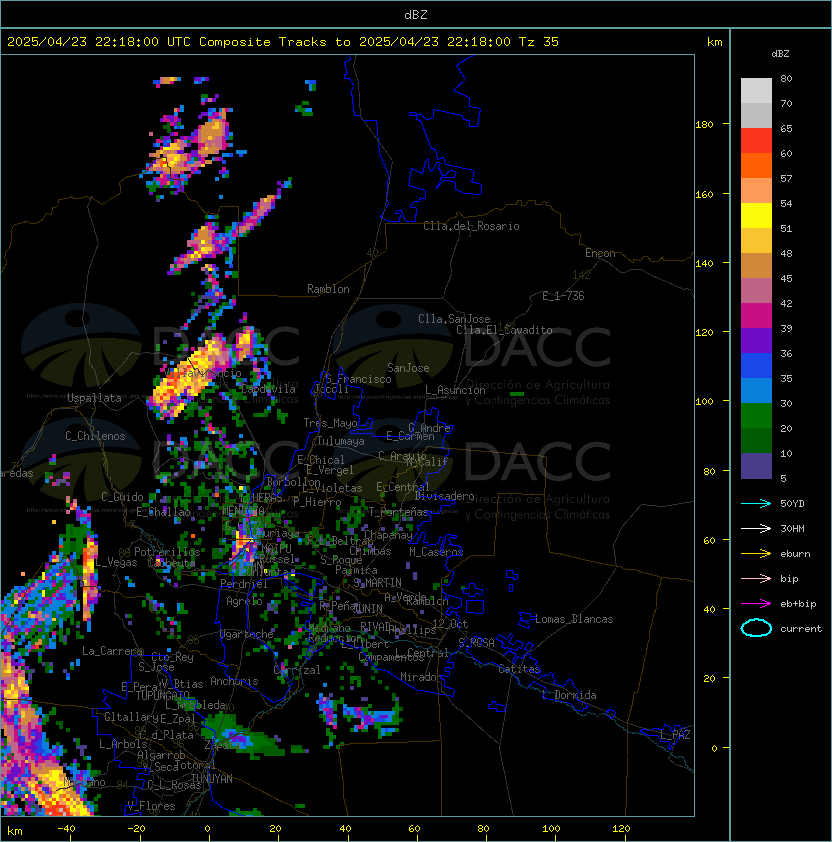
Task: Click the cyan 50YD track arrow in legend
Action: tap(756, 503)
